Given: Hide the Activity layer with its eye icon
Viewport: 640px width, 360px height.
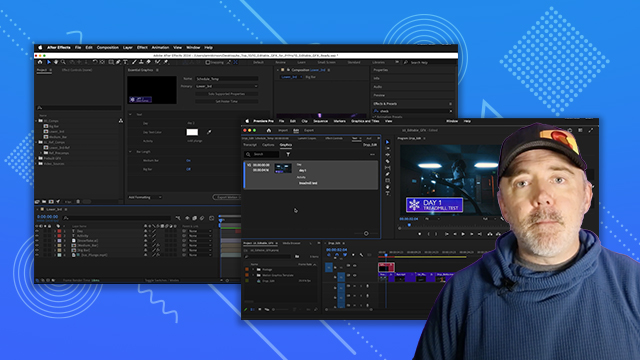Looking at the screenshot, I should click(x=37, y=236).
